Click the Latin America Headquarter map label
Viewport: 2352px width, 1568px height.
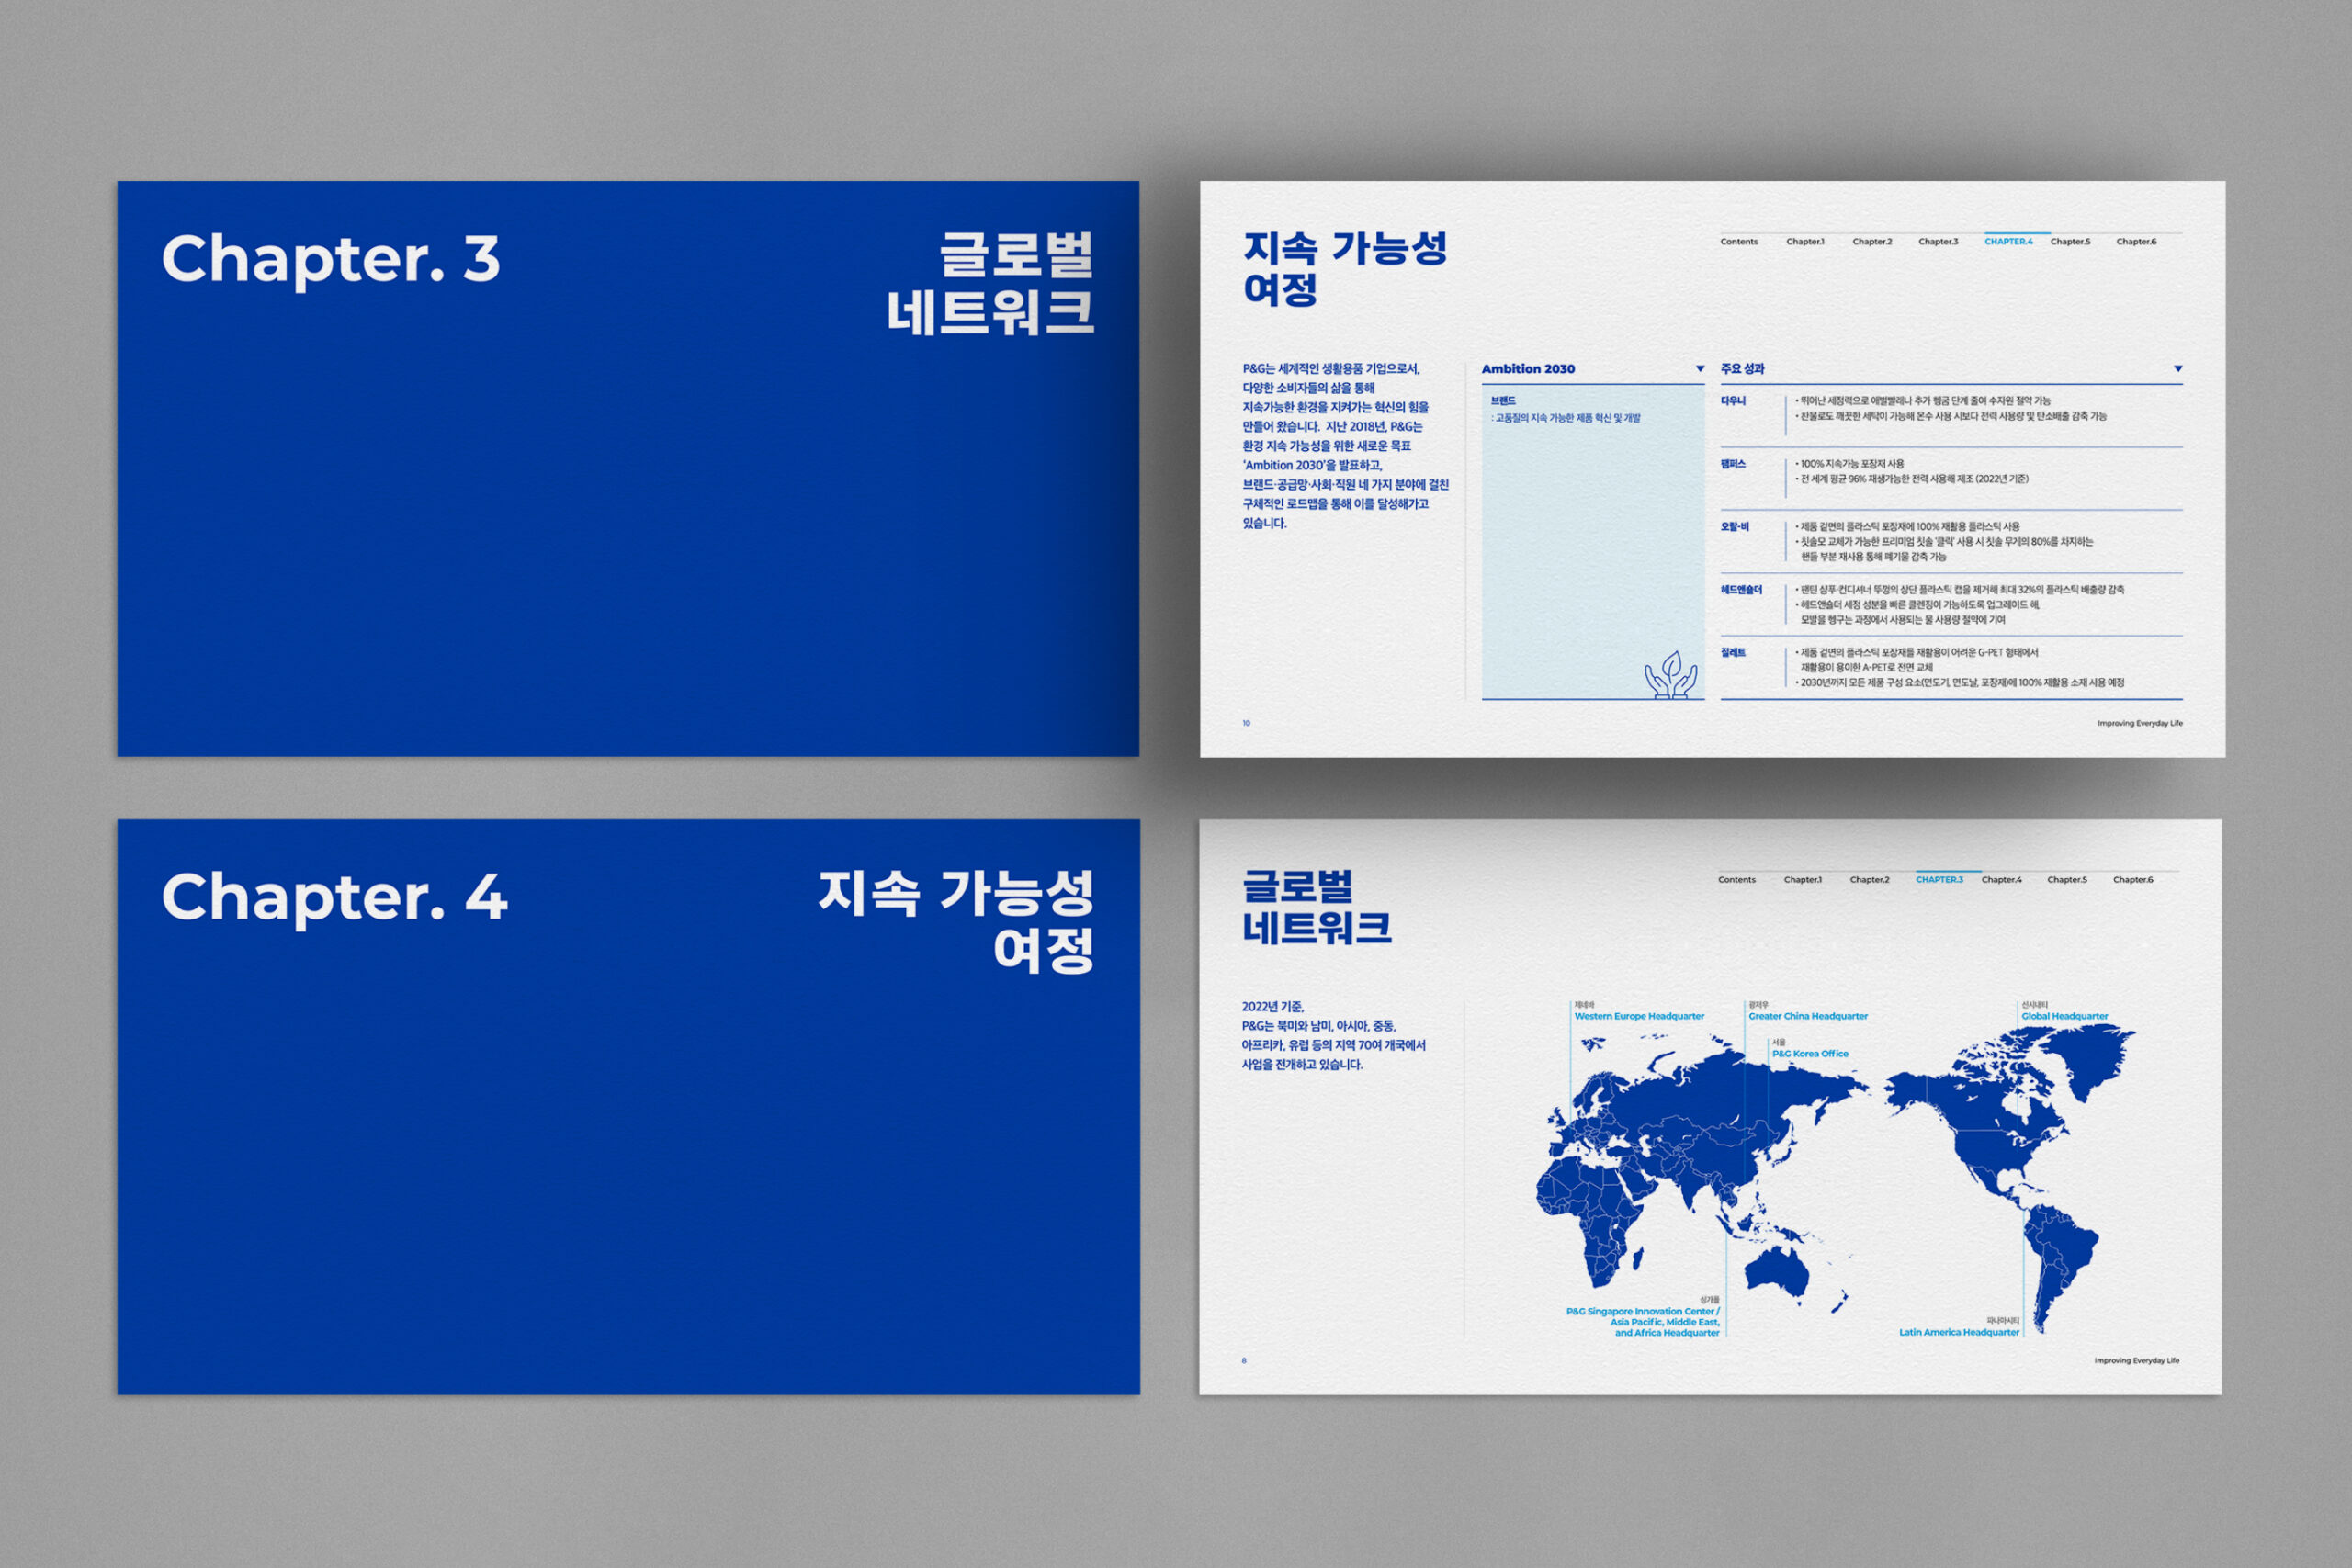(x=1959, y=1332)
